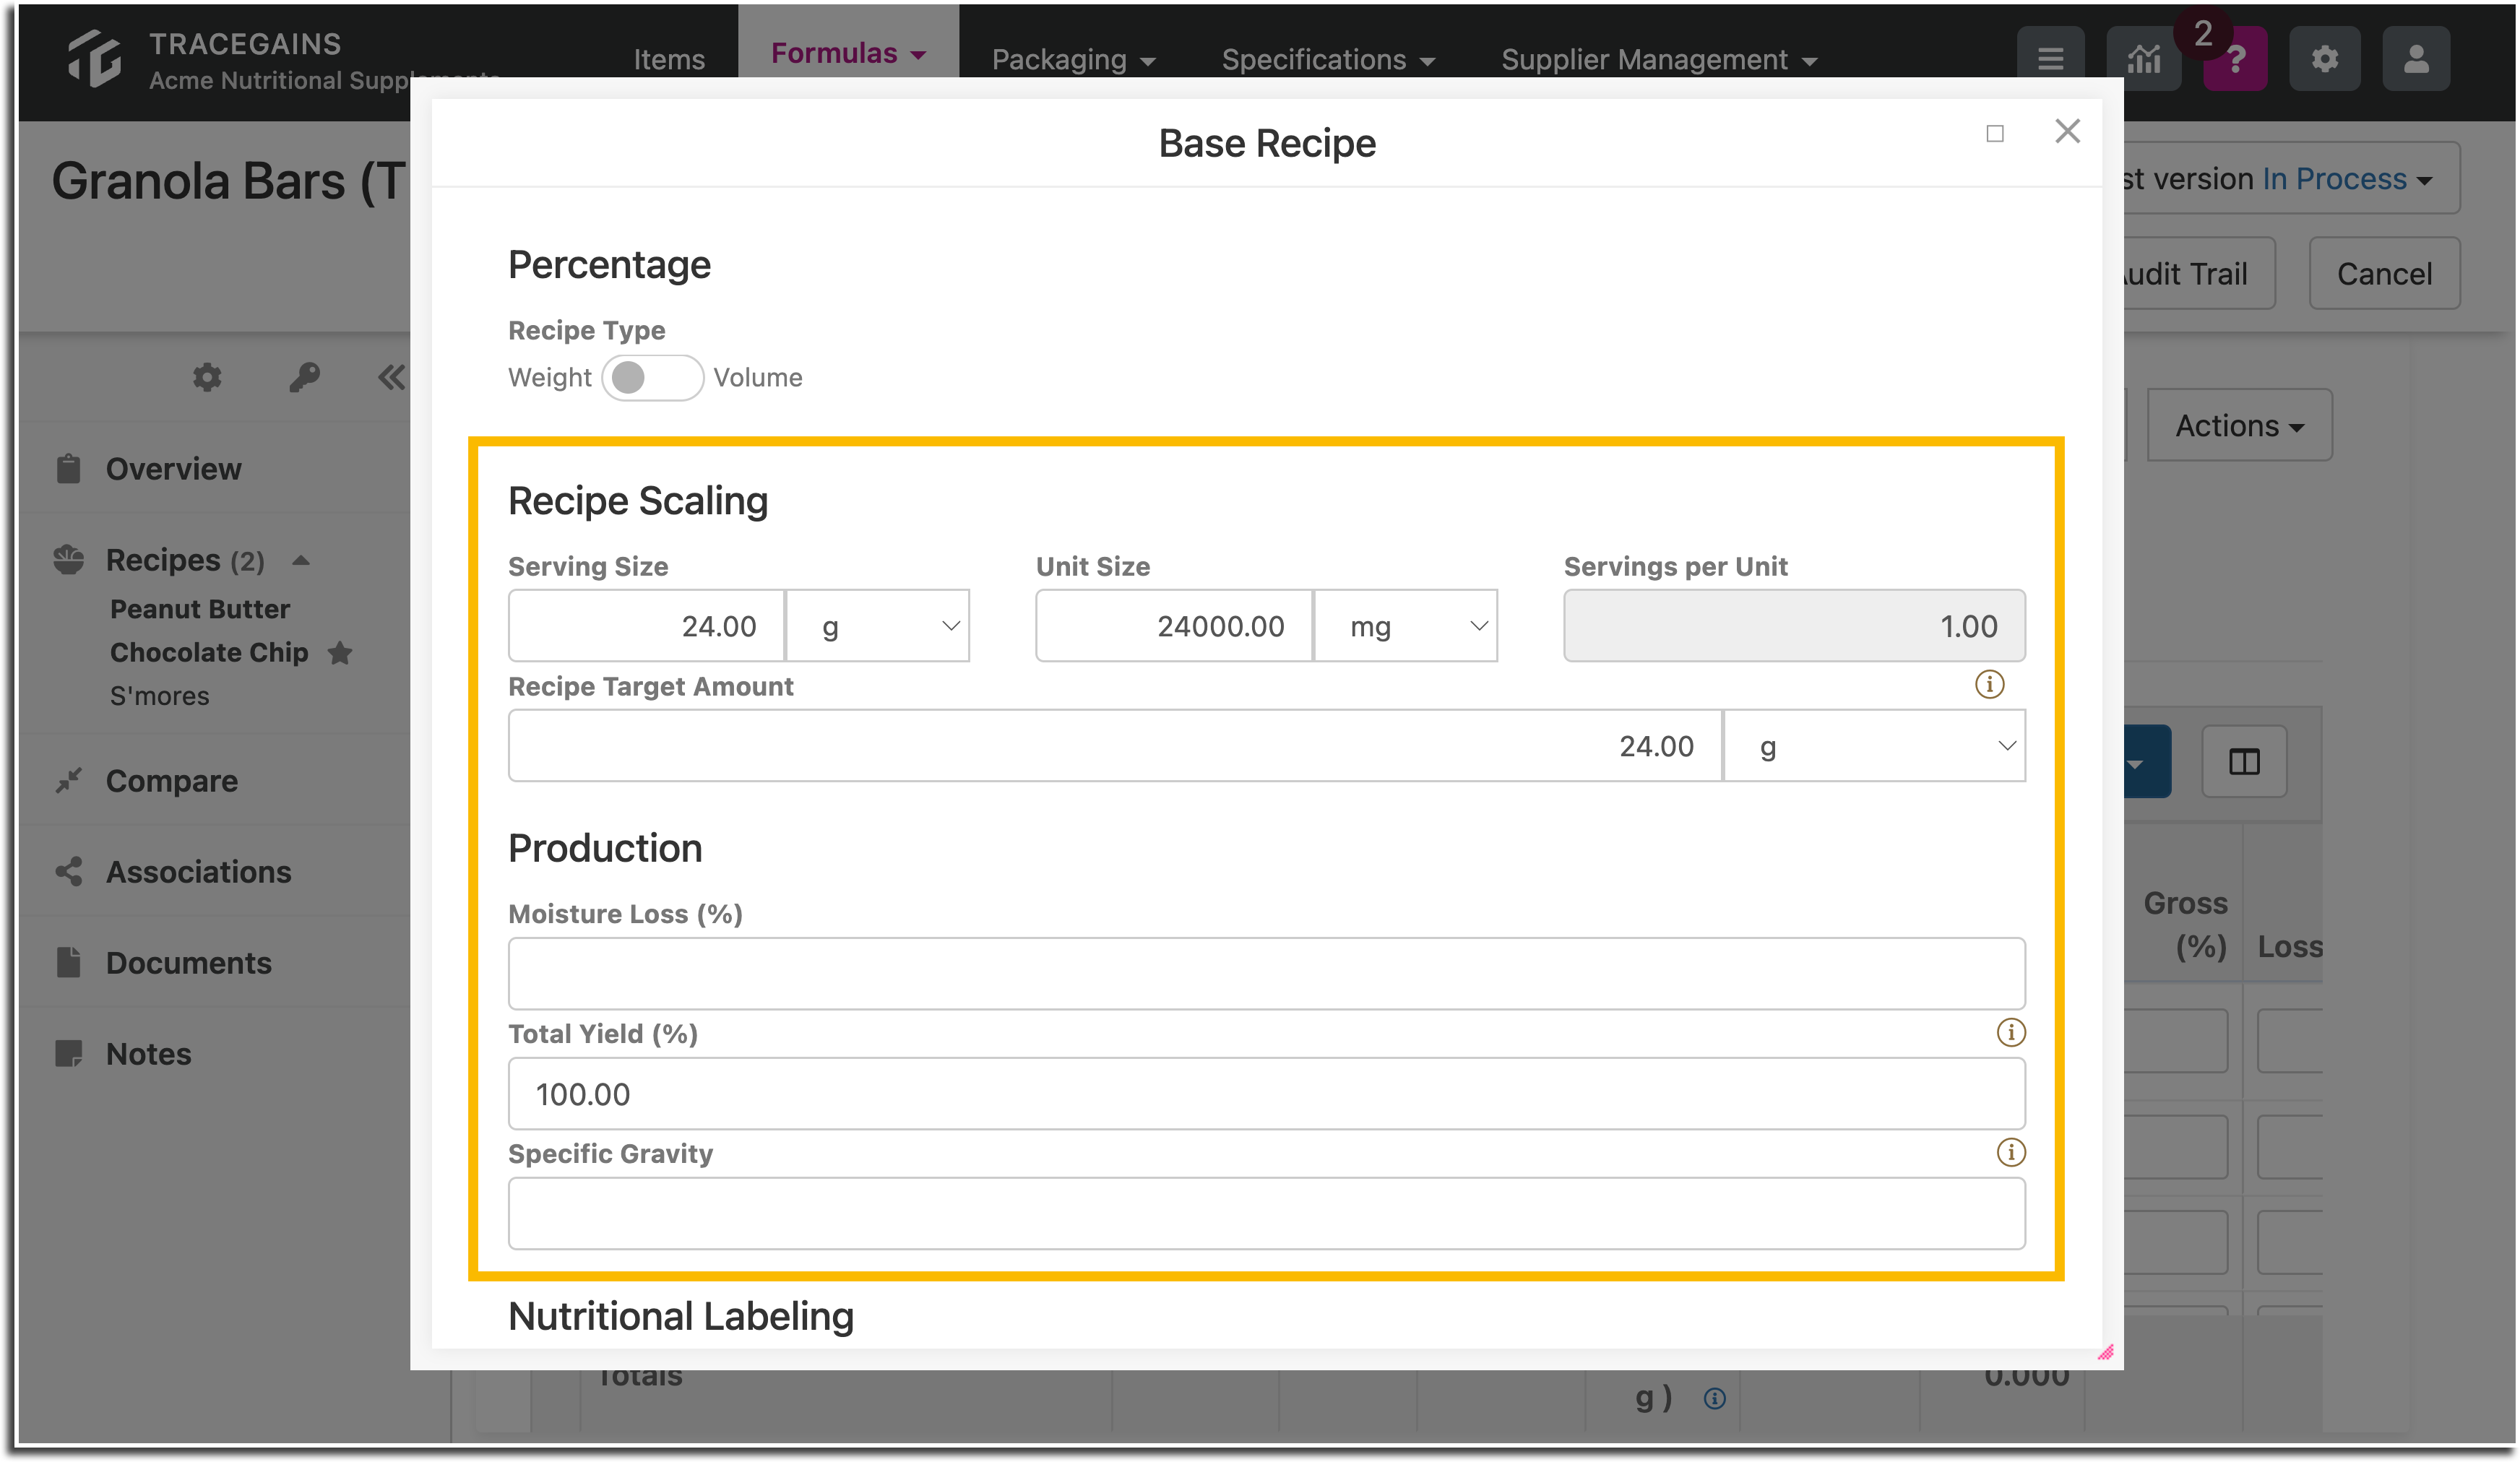The height and width of the screenshot is (1462, 2520).
Task: Open the Items menu
Action: [x=669, y=59]
